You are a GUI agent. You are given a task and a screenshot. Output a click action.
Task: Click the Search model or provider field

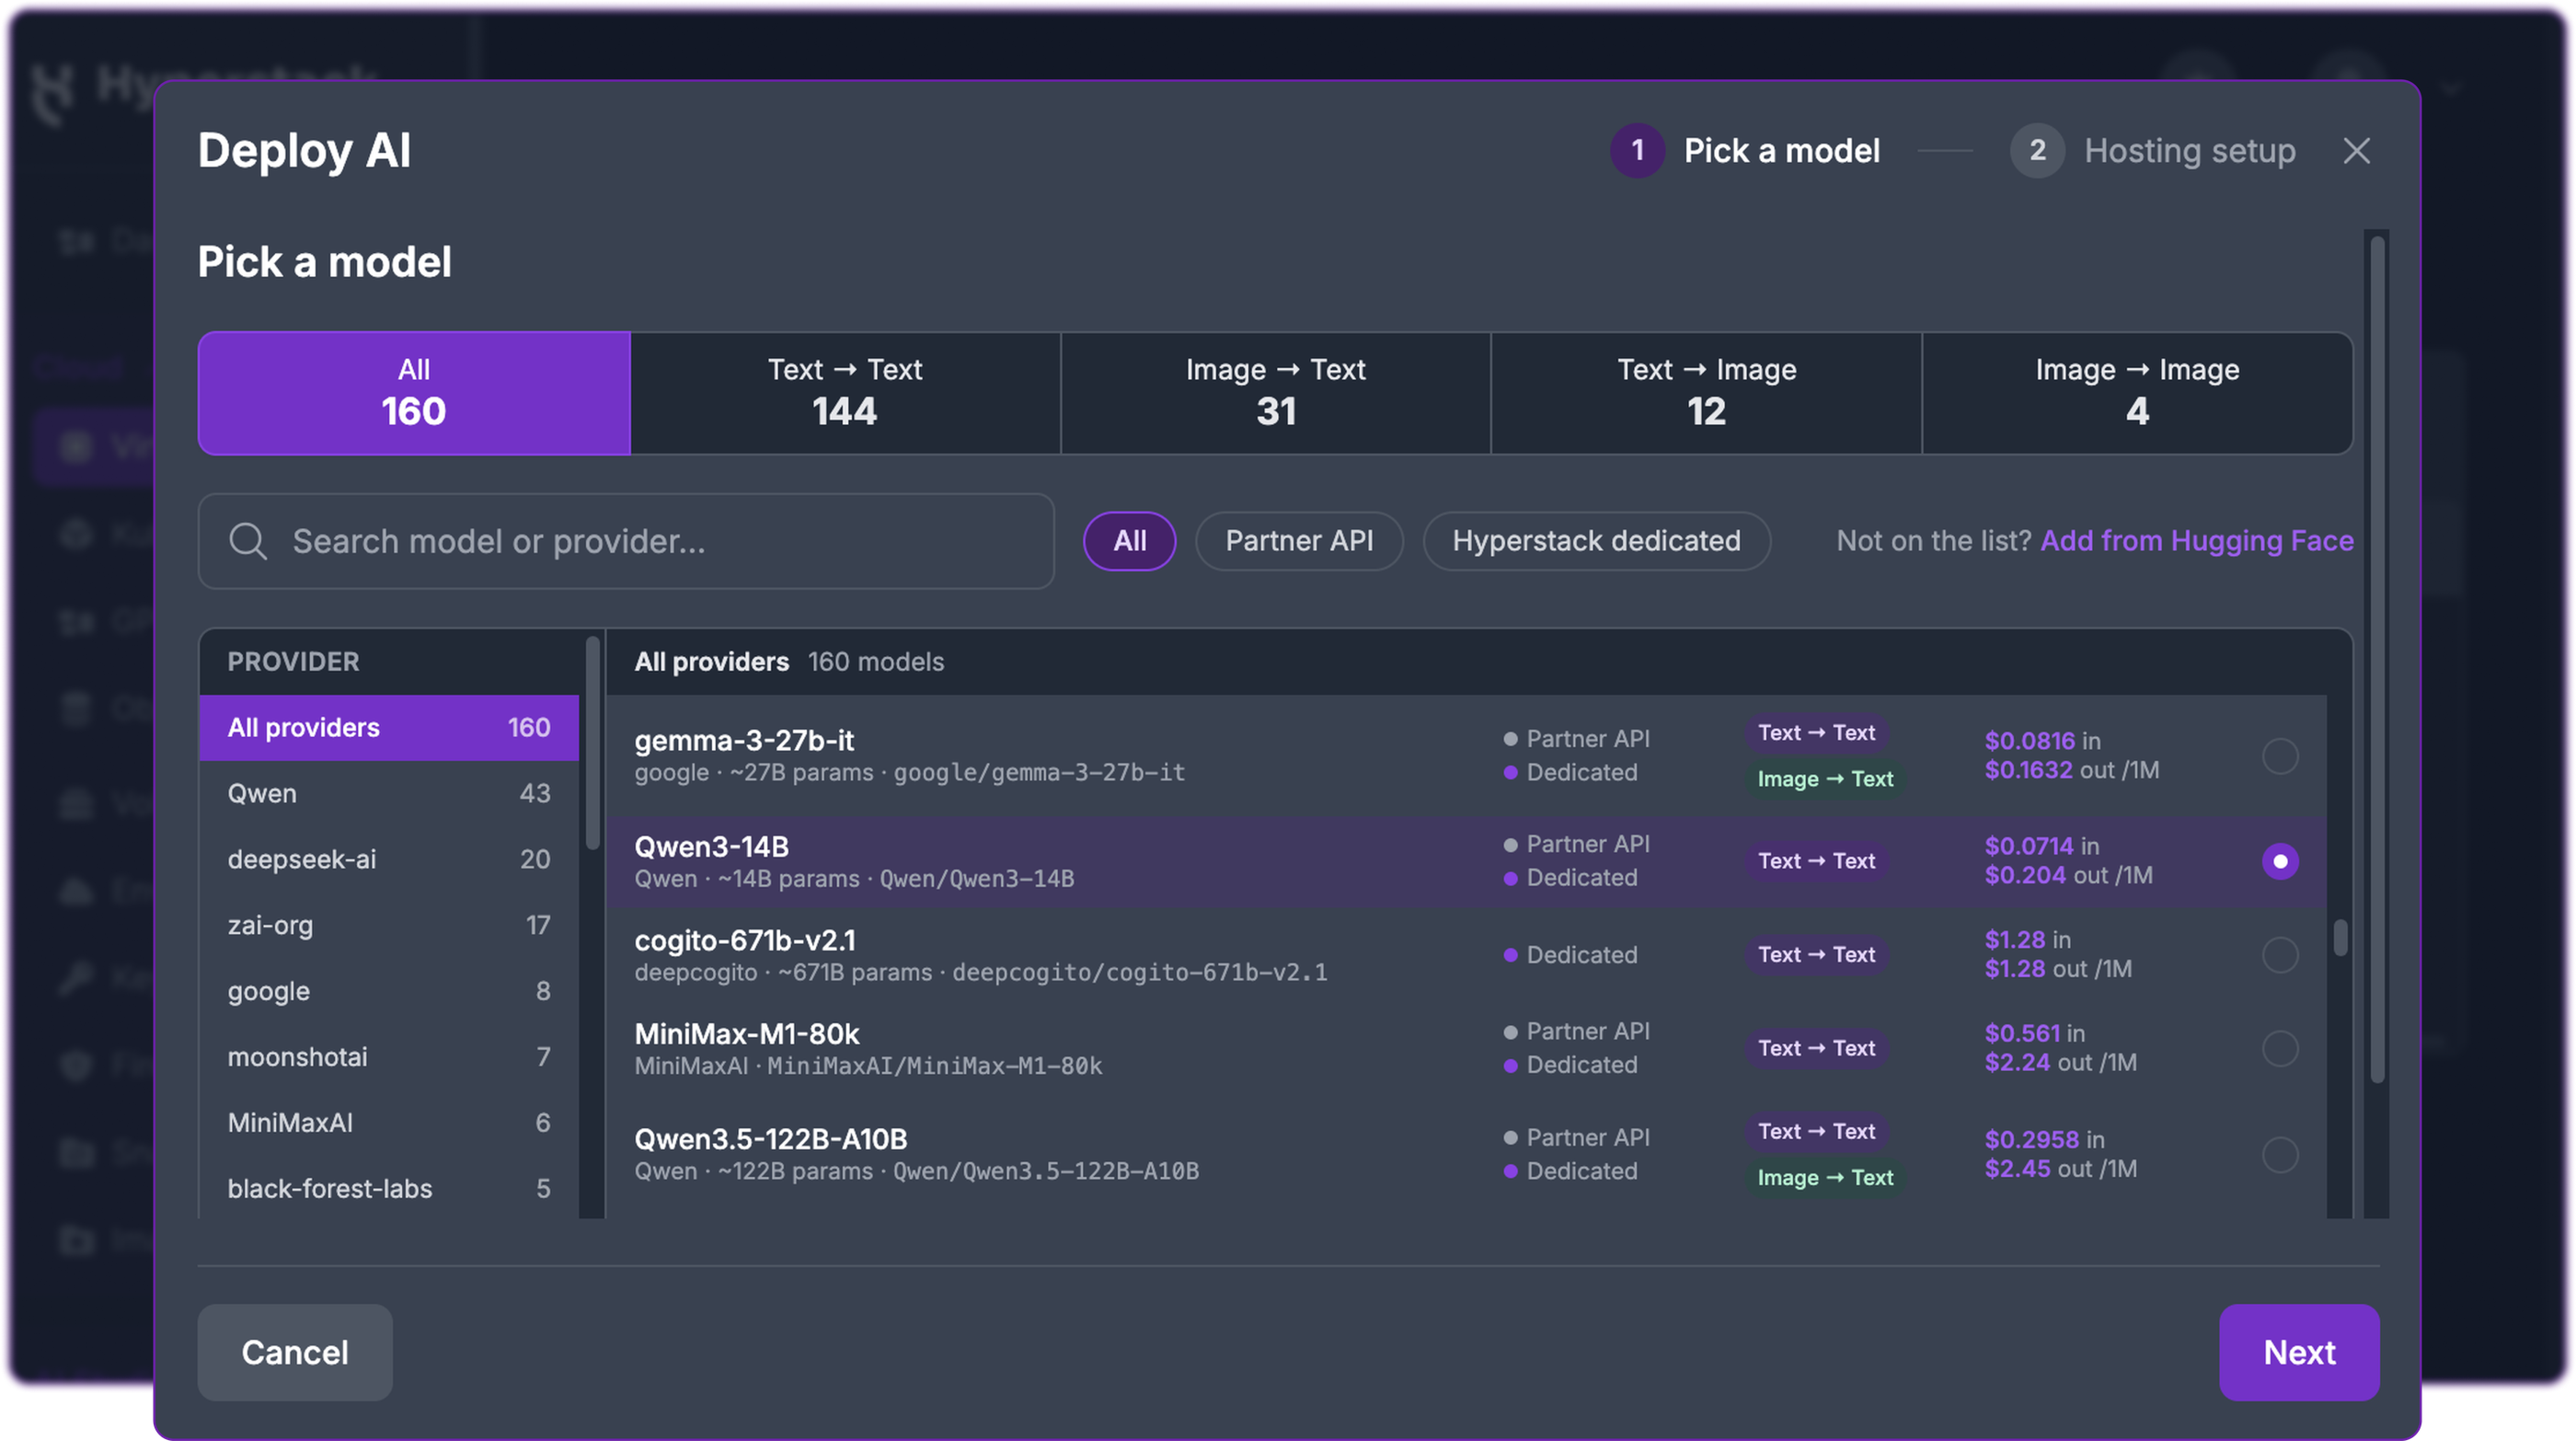(x=626, y=541)
